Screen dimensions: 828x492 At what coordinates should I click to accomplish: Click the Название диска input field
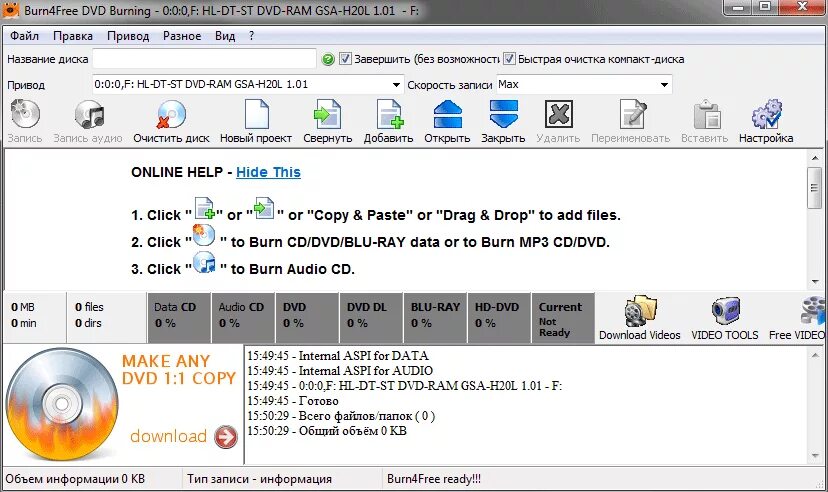pos(205,59)
